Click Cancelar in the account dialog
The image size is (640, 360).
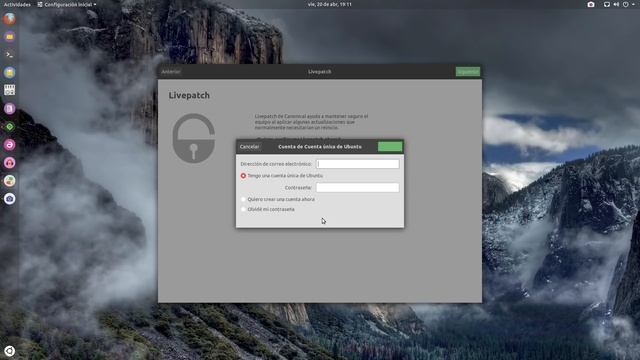tap(249, 147)
